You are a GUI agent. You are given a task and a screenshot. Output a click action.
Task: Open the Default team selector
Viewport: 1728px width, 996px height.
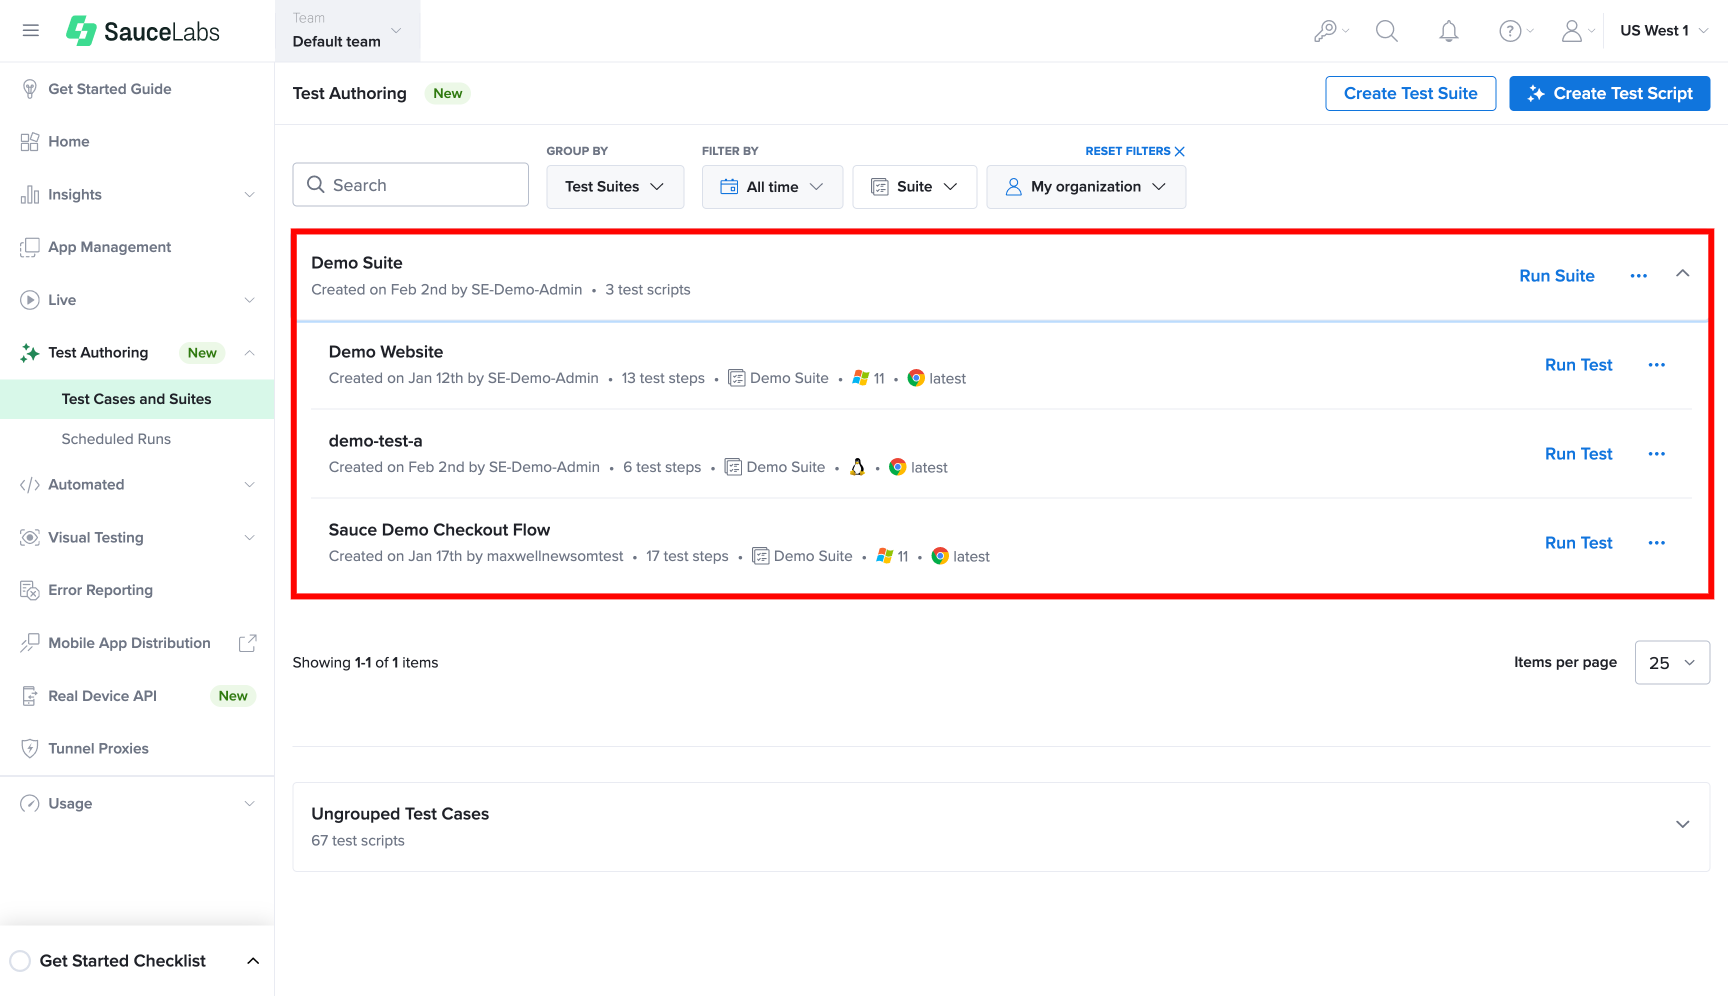348,31
